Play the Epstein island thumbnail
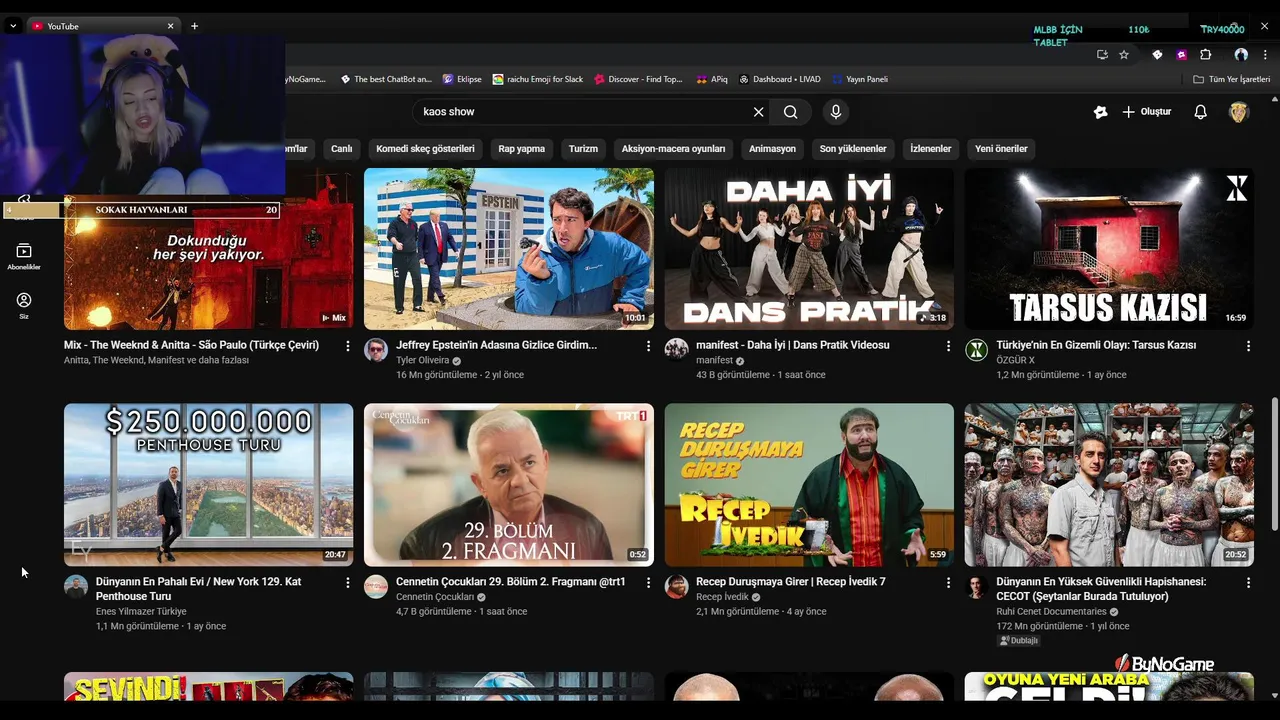Image resolution: width=1280 pixels, height=720 pixels. tap(509, 248)
